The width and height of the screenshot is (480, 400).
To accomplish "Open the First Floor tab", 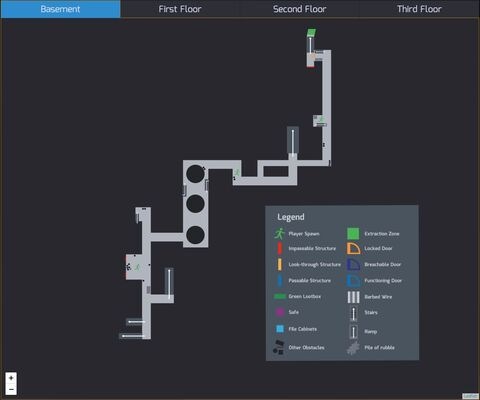I will pyautogui.click(x=180, y=9).
